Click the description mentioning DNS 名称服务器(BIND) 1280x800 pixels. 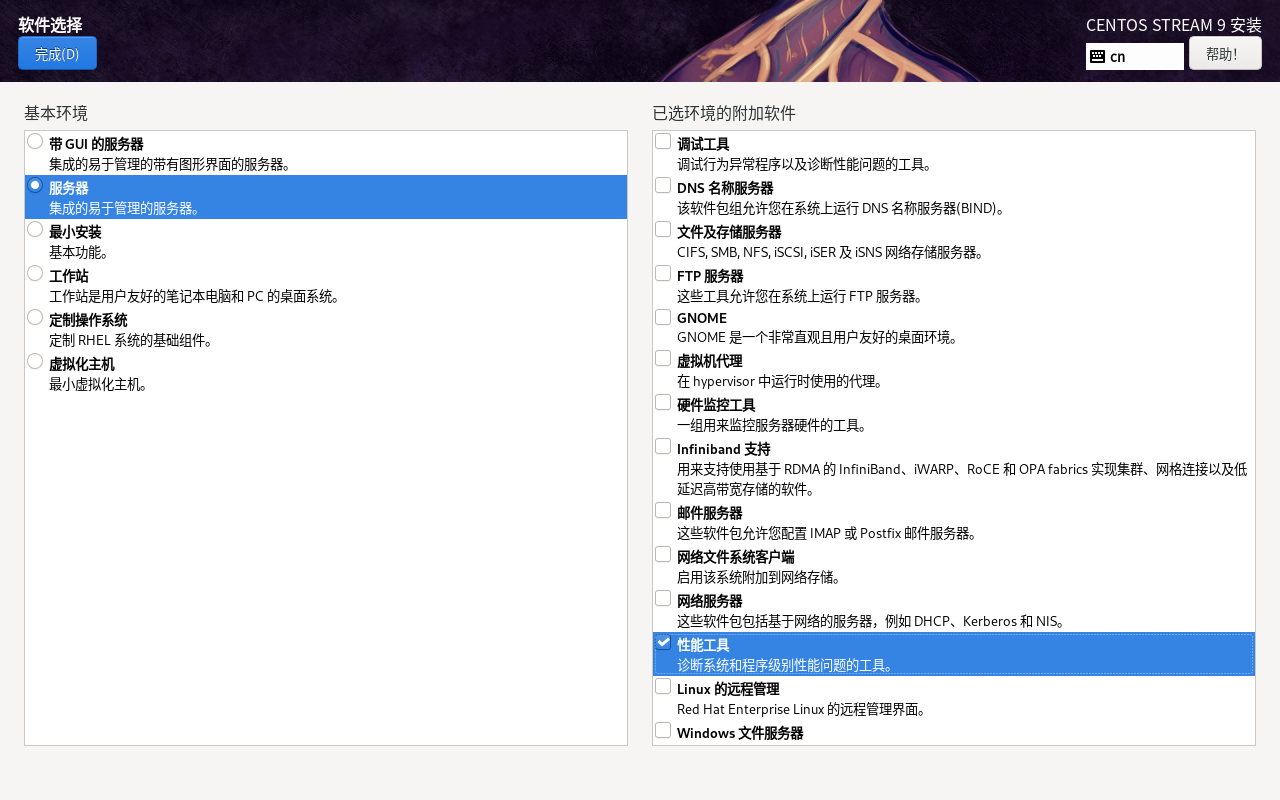click(x=841, y=208)
